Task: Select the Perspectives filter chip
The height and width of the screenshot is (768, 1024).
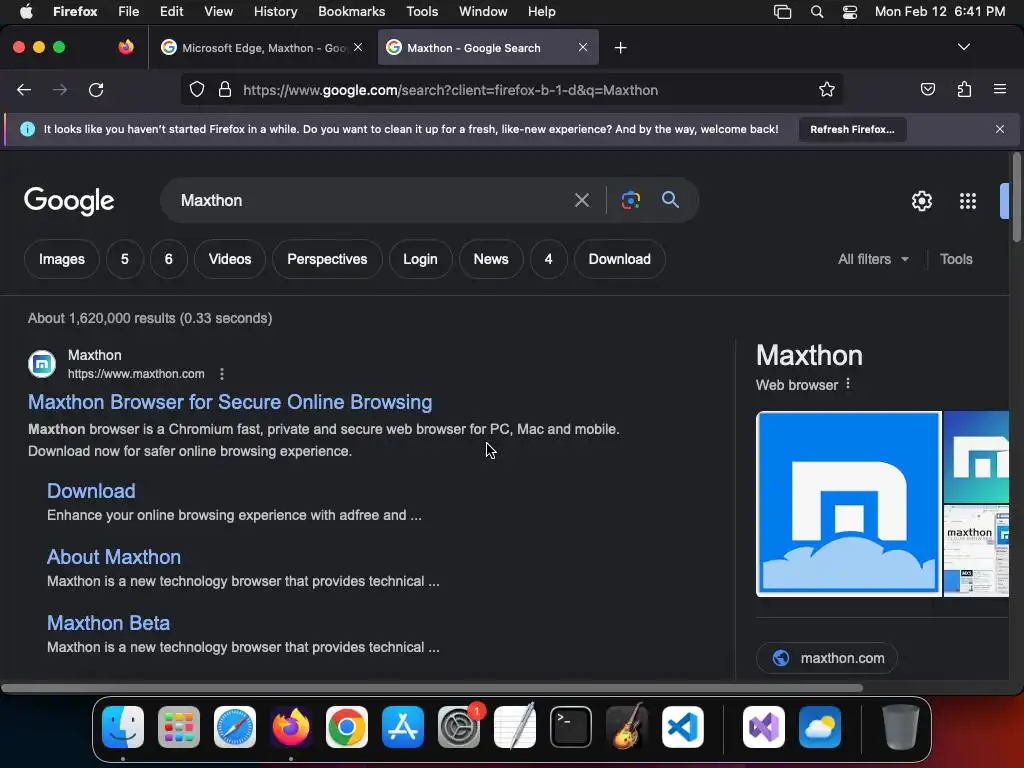Action: point(327,259)
